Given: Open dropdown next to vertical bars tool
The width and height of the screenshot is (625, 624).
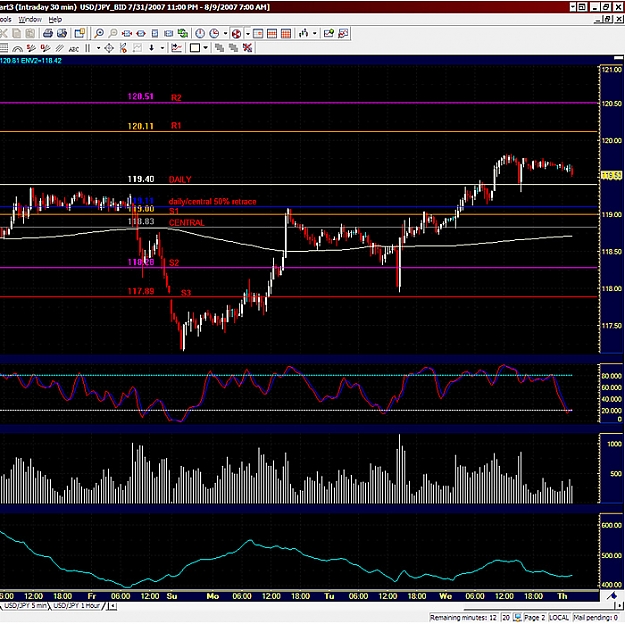Looking at the screenshot, I should click(x=98, y=48).
